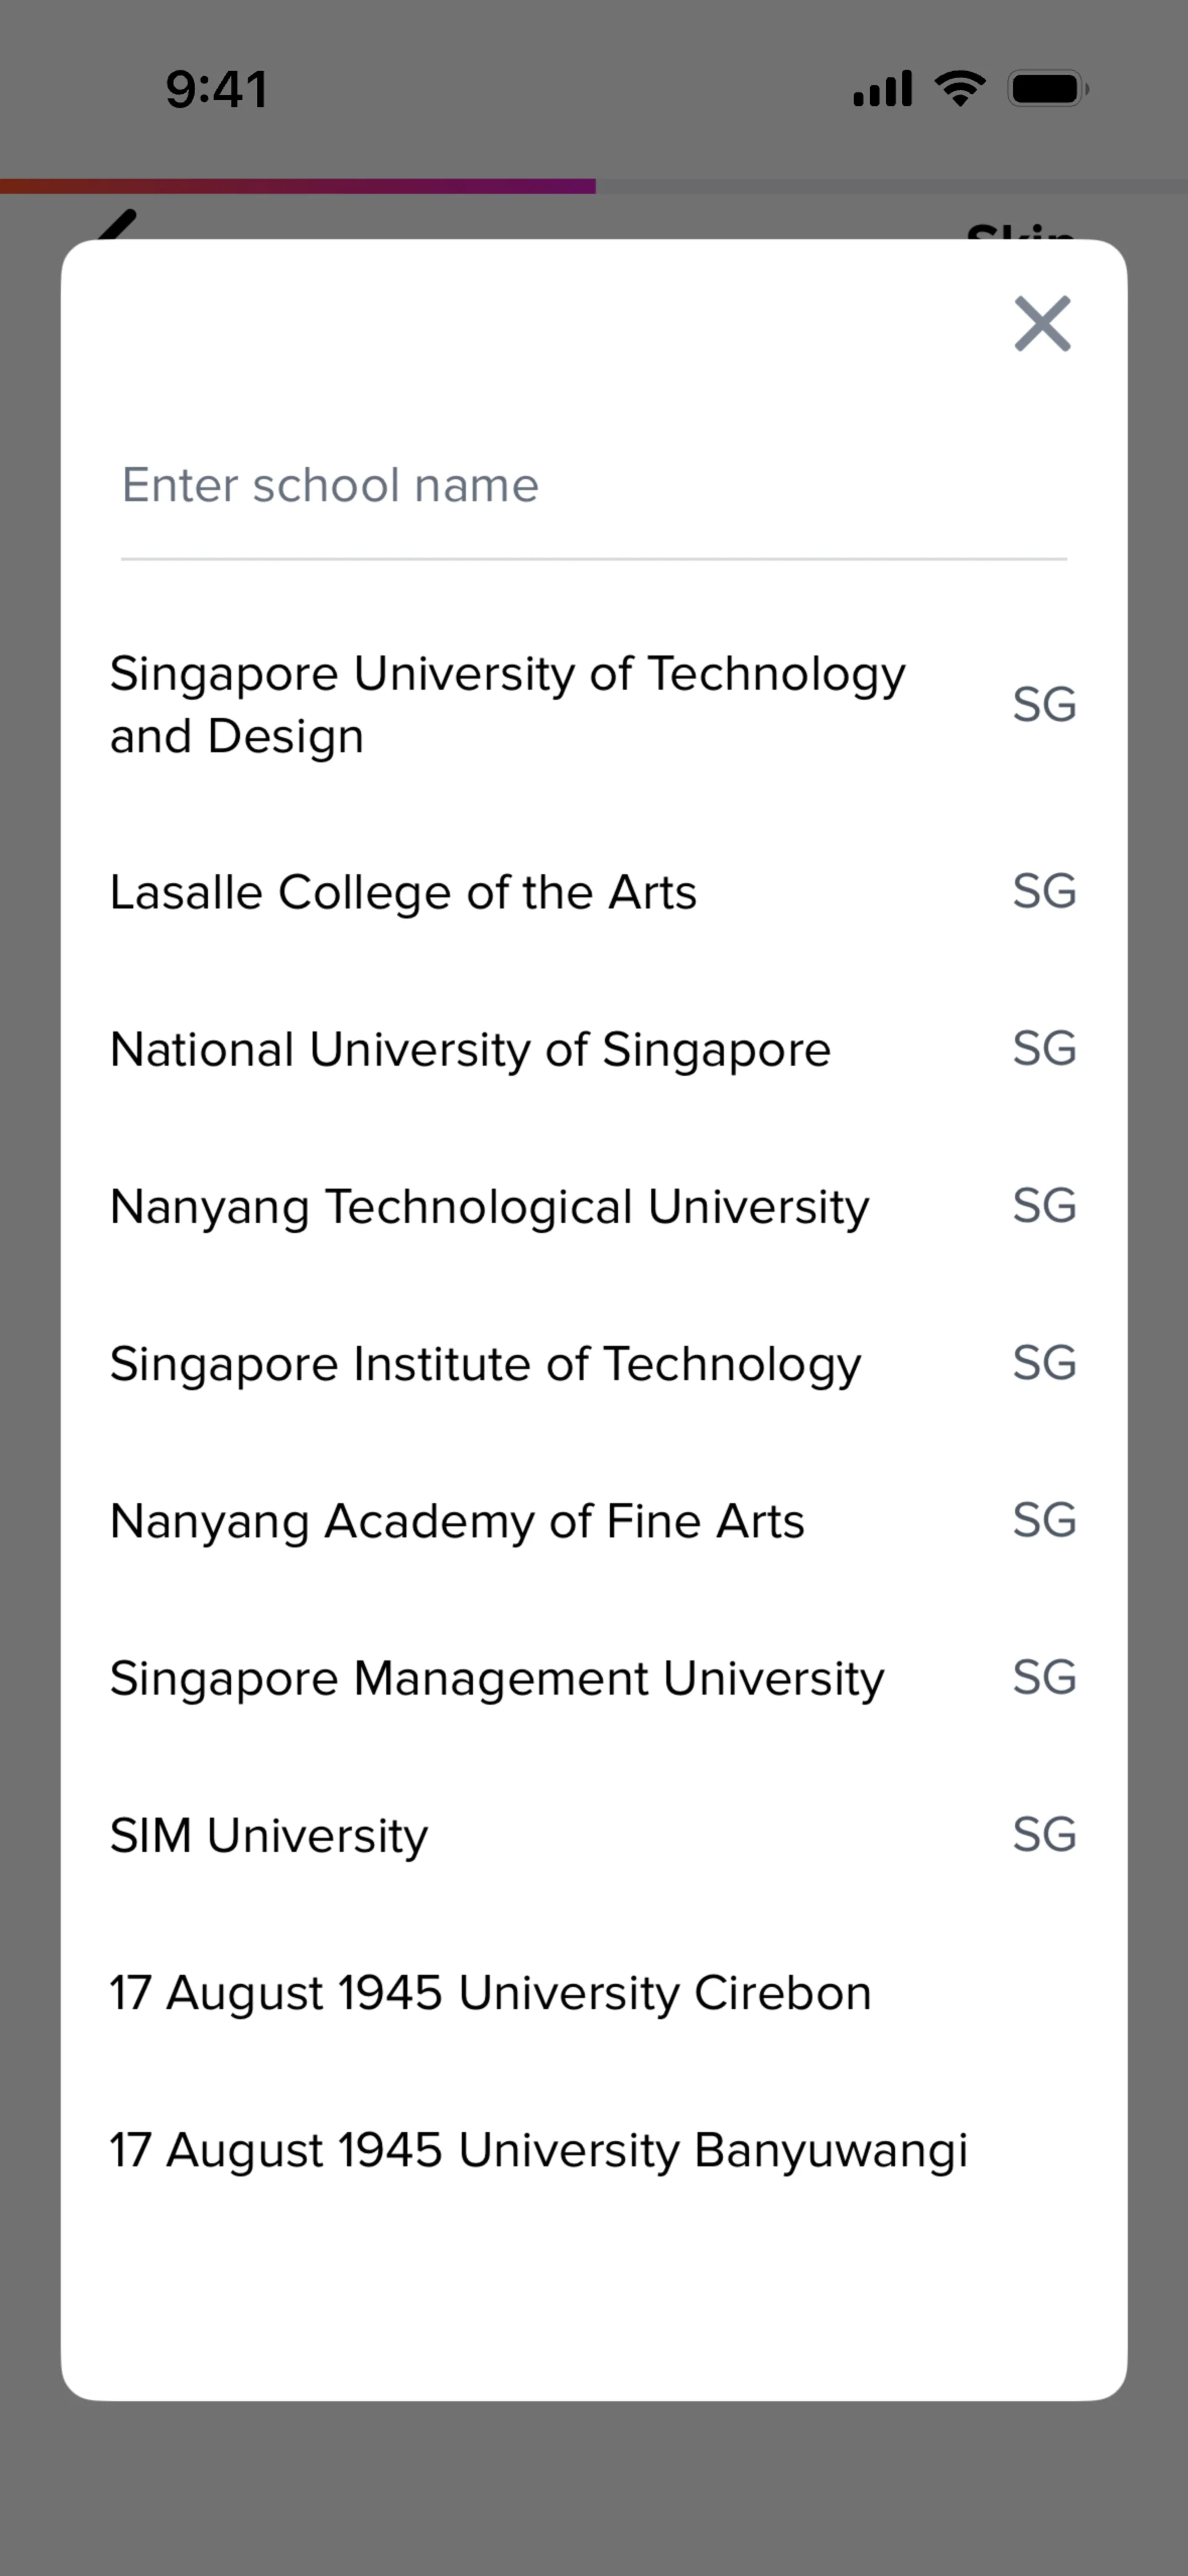
Task: Tap the back arrow behind the dialog
Action: point(117,225)
